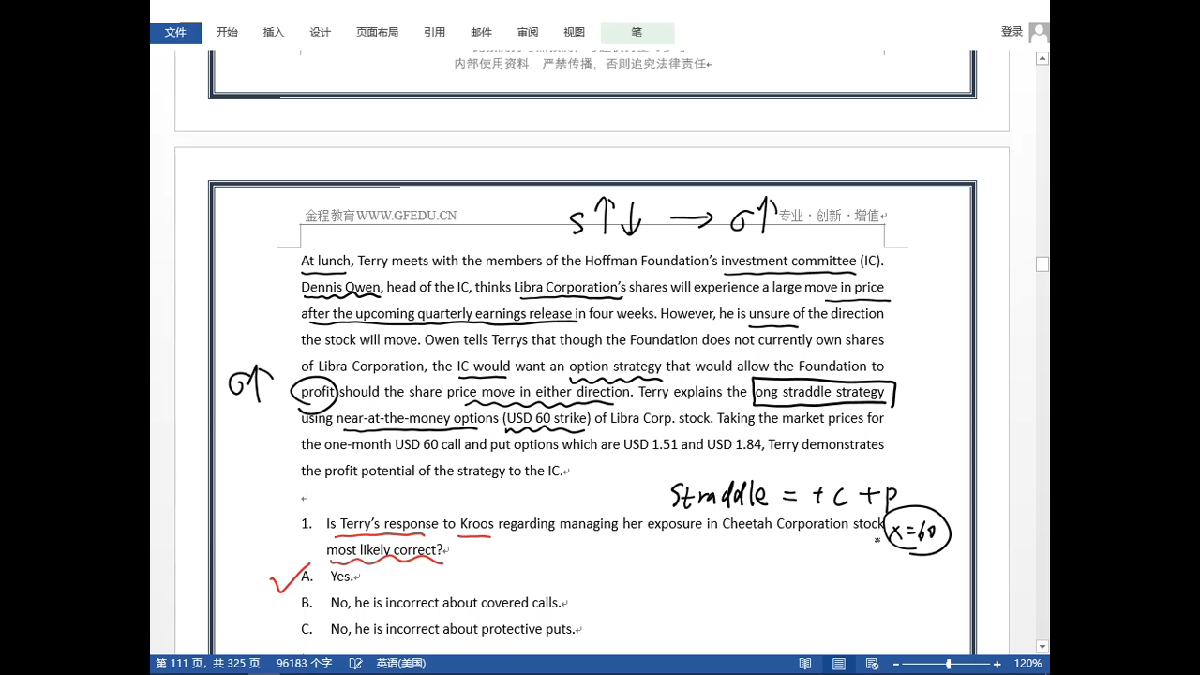Click the proofing check icon

[x=355, y=664]
